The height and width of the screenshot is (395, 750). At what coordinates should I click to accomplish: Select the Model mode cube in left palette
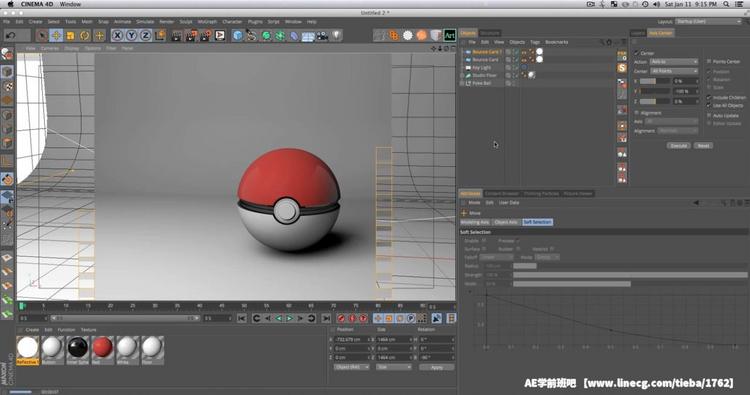[x=7, y=72]
